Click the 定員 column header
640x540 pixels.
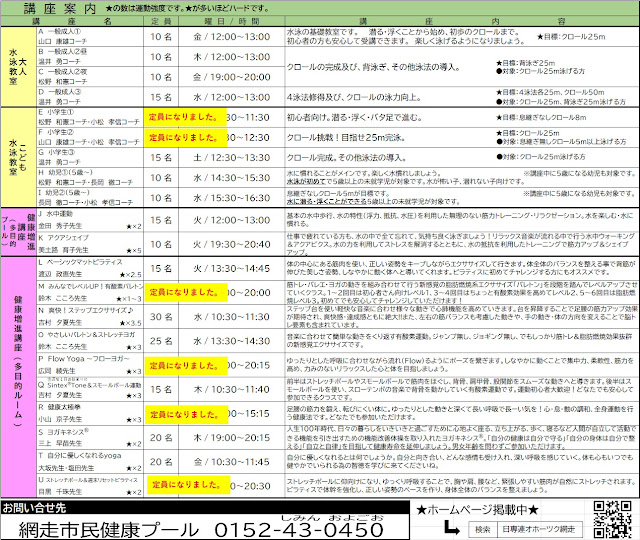coord(161,21)
